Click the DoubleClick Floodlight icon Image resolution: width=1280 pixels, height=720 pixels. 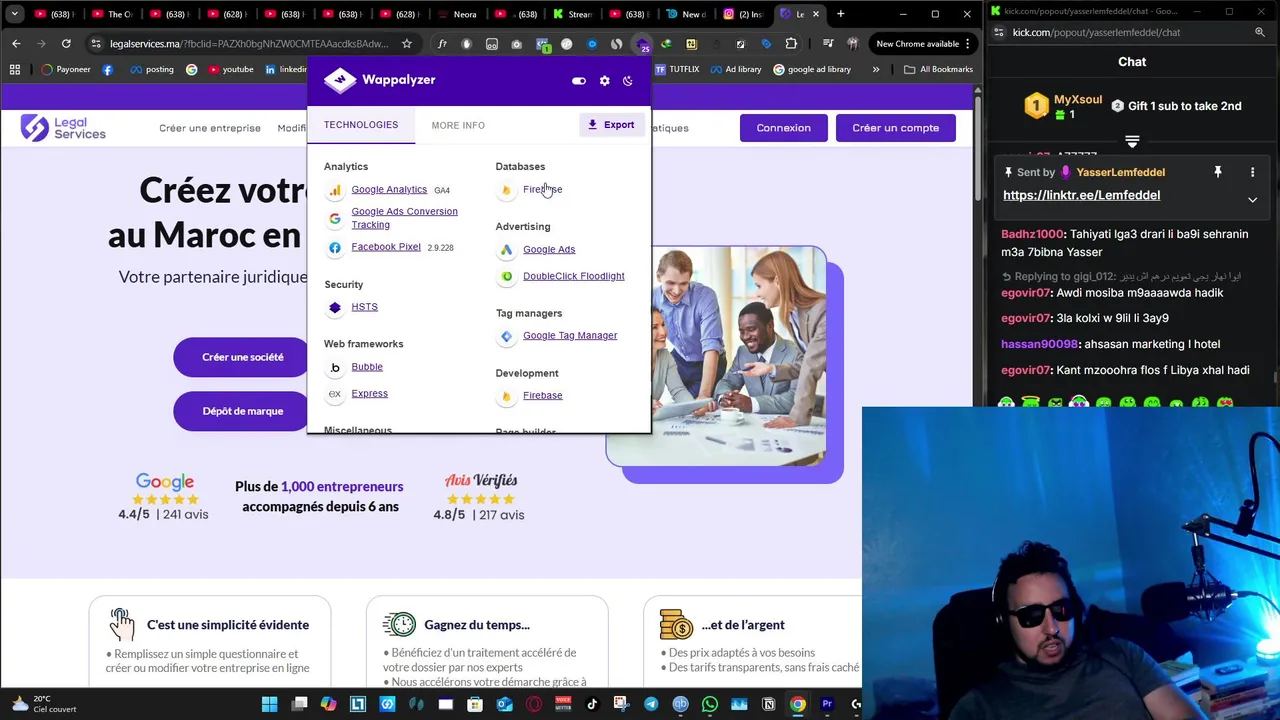click(x=506, y=277)
